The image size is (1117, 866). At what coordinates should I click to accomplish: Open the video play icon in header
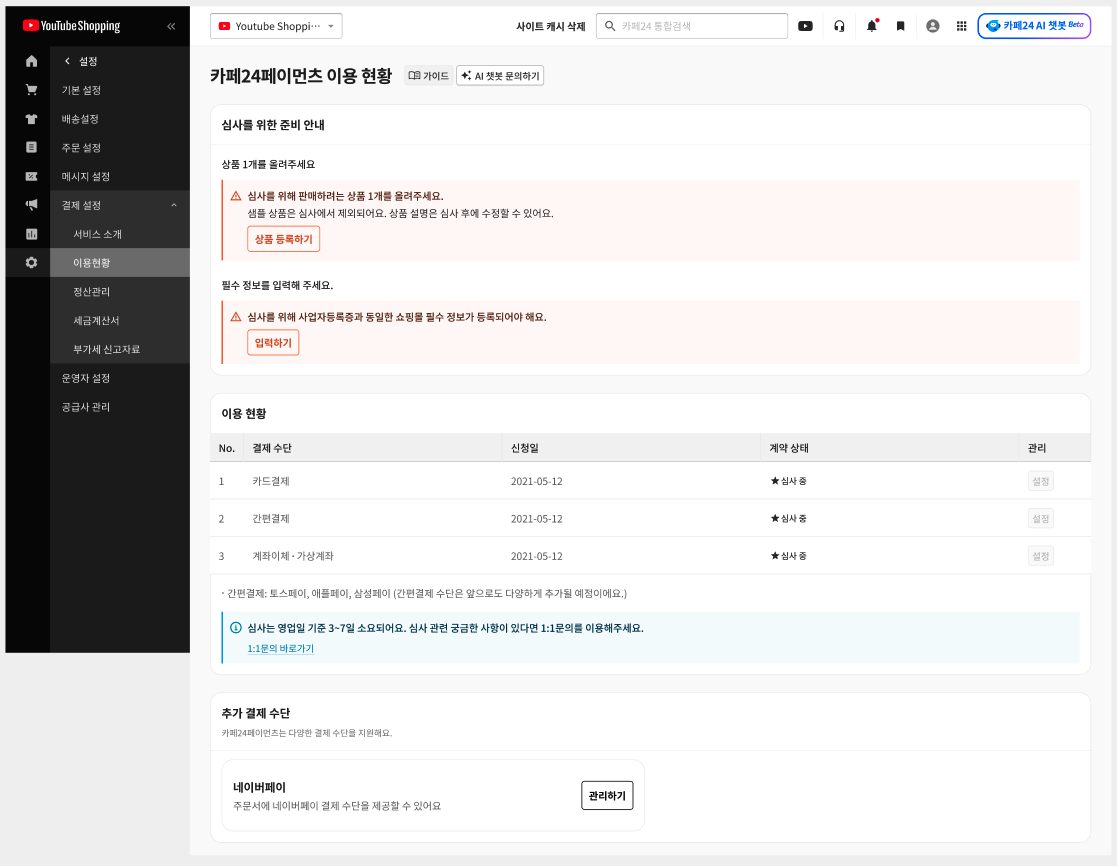pos(805,26)
